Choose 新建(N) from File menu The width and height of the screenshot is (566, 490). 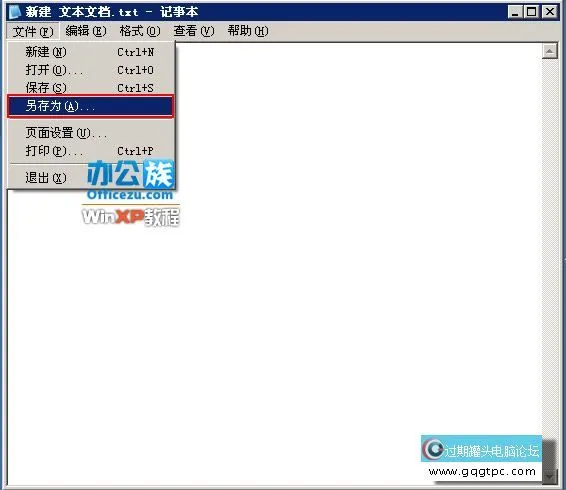coord(91,52)
